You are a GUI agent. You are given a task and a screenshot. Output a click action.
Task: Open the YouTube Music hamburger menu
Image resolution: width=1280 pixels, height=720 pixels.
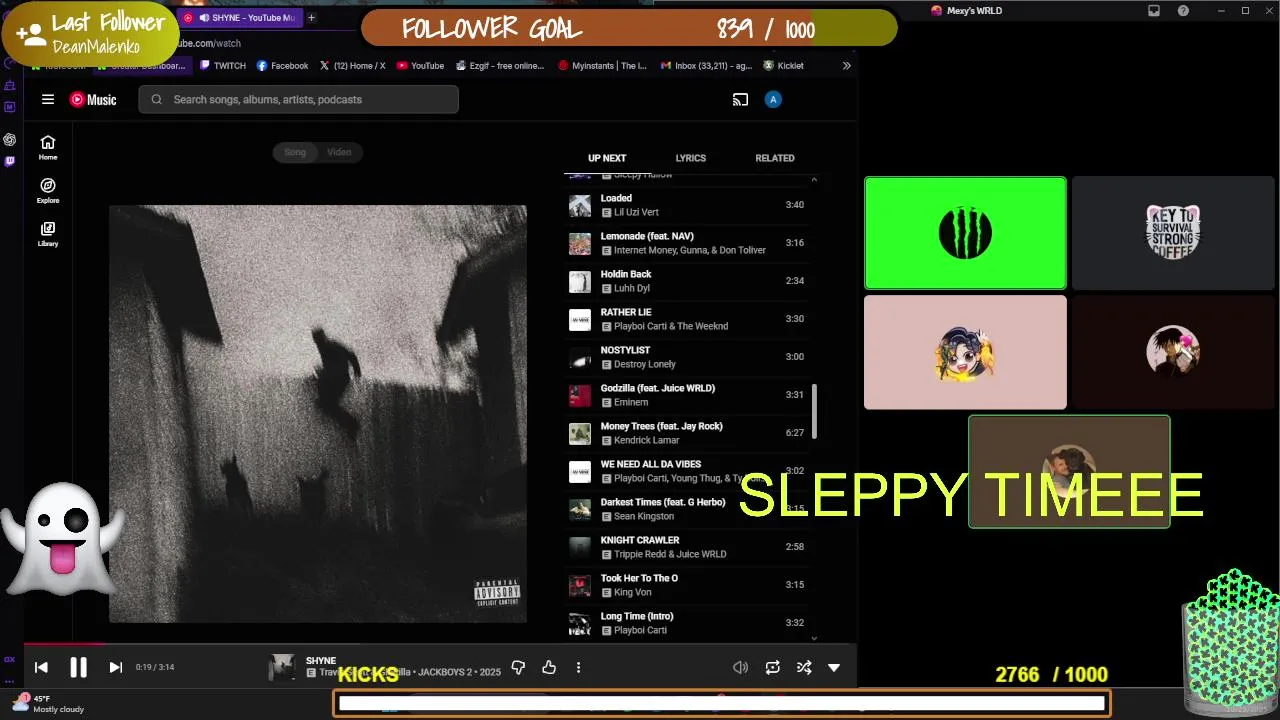(47, 99)
